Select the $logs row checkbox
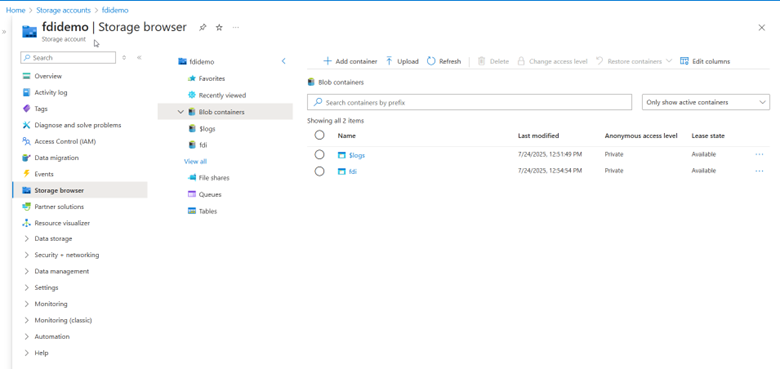This screenshot has height=369, width=780. (x=319, y=155)
